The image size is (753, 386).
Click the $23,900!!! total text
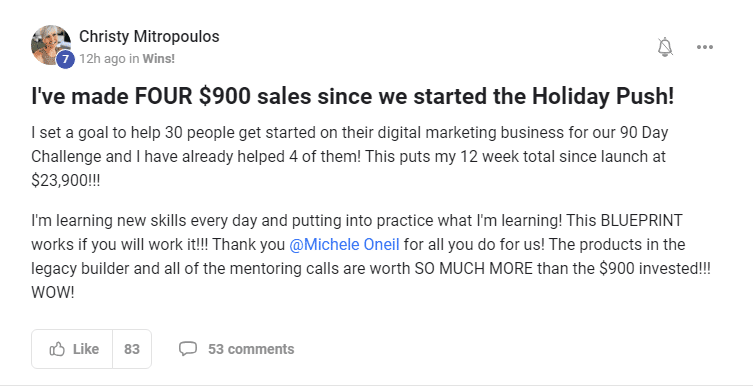point(66,181)
